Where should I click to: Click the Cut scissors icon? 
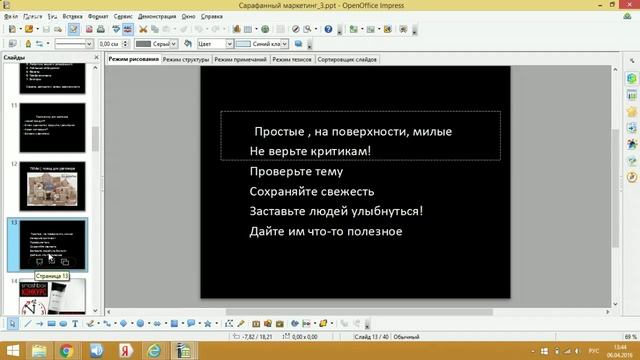[143, 29]
